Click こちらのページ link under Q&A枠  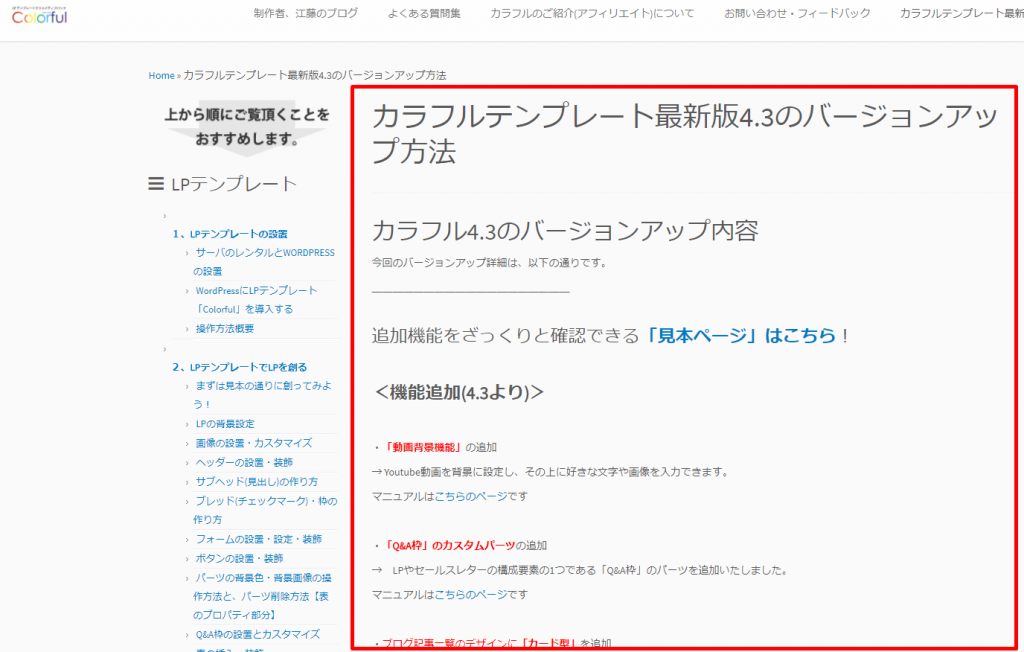click(x=471, y=595)
